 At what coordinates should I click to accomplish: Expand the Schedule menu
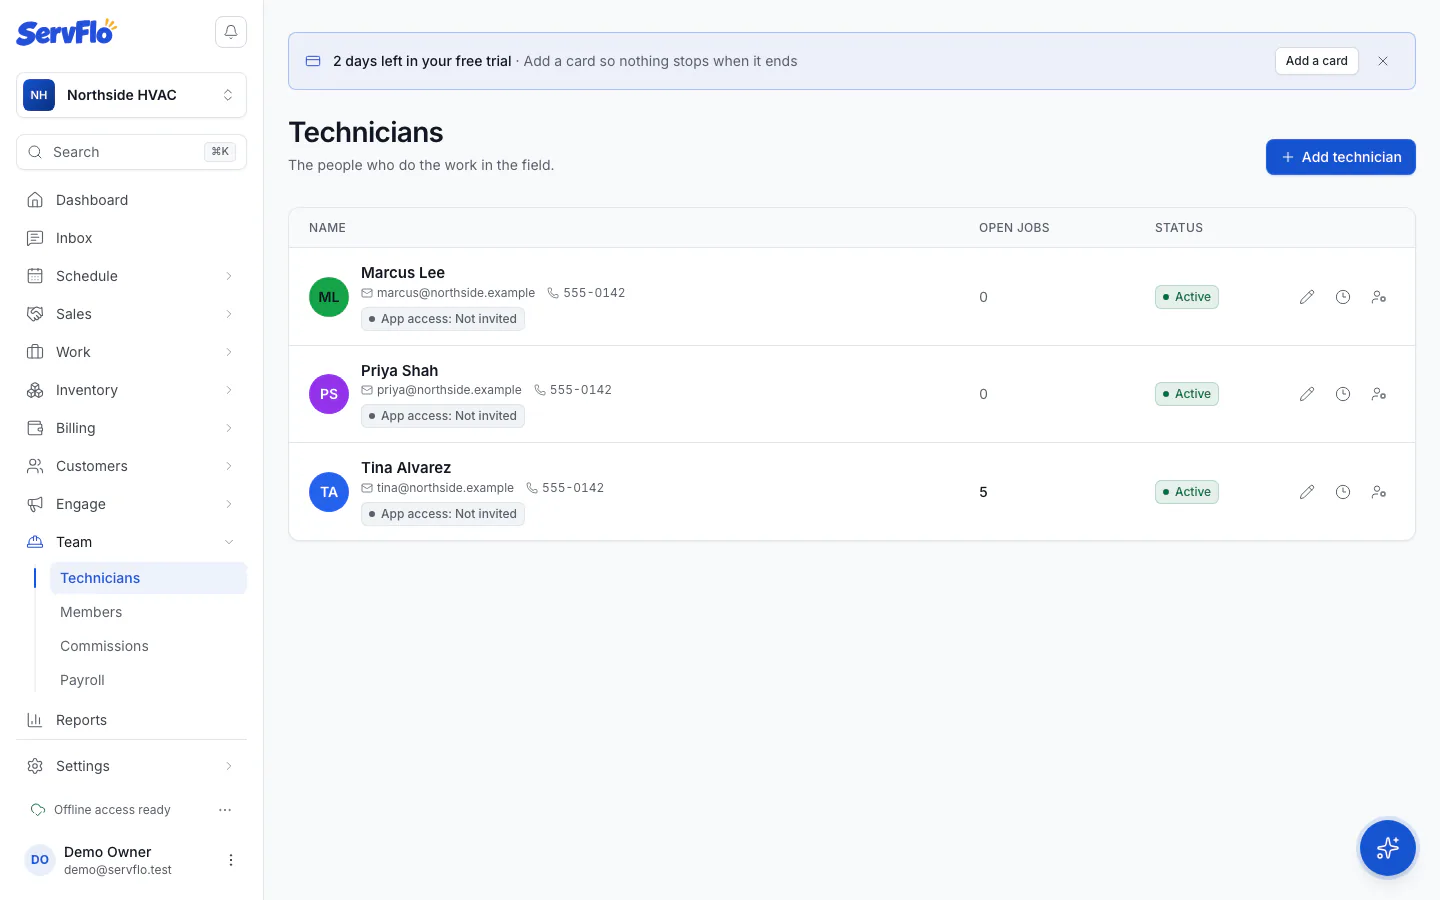pyautogui.click(x=132, y=276)
